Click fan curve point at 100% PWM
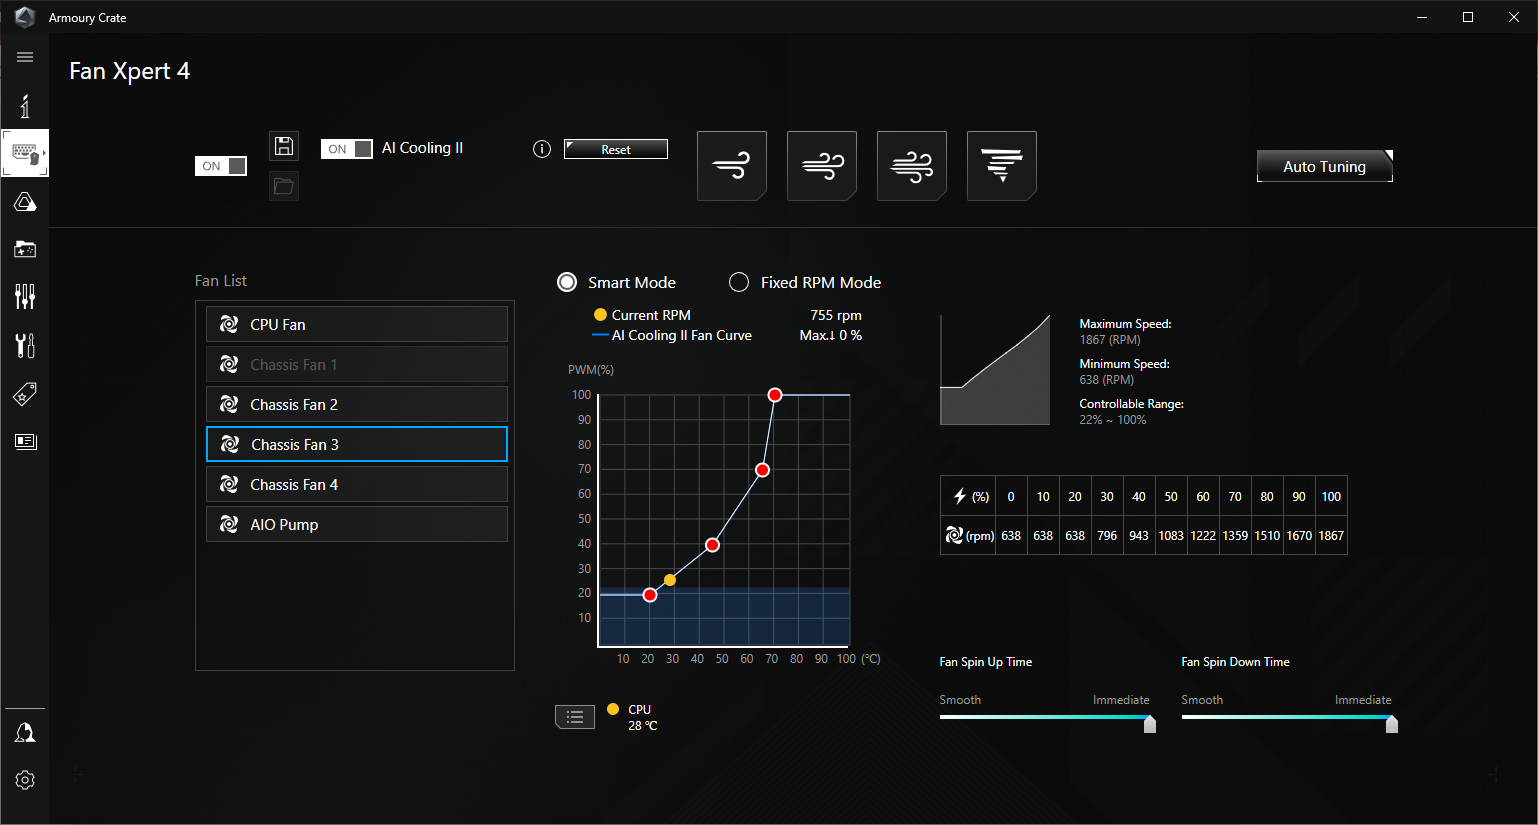This screenshot has width=1538, height=825. 775,395
